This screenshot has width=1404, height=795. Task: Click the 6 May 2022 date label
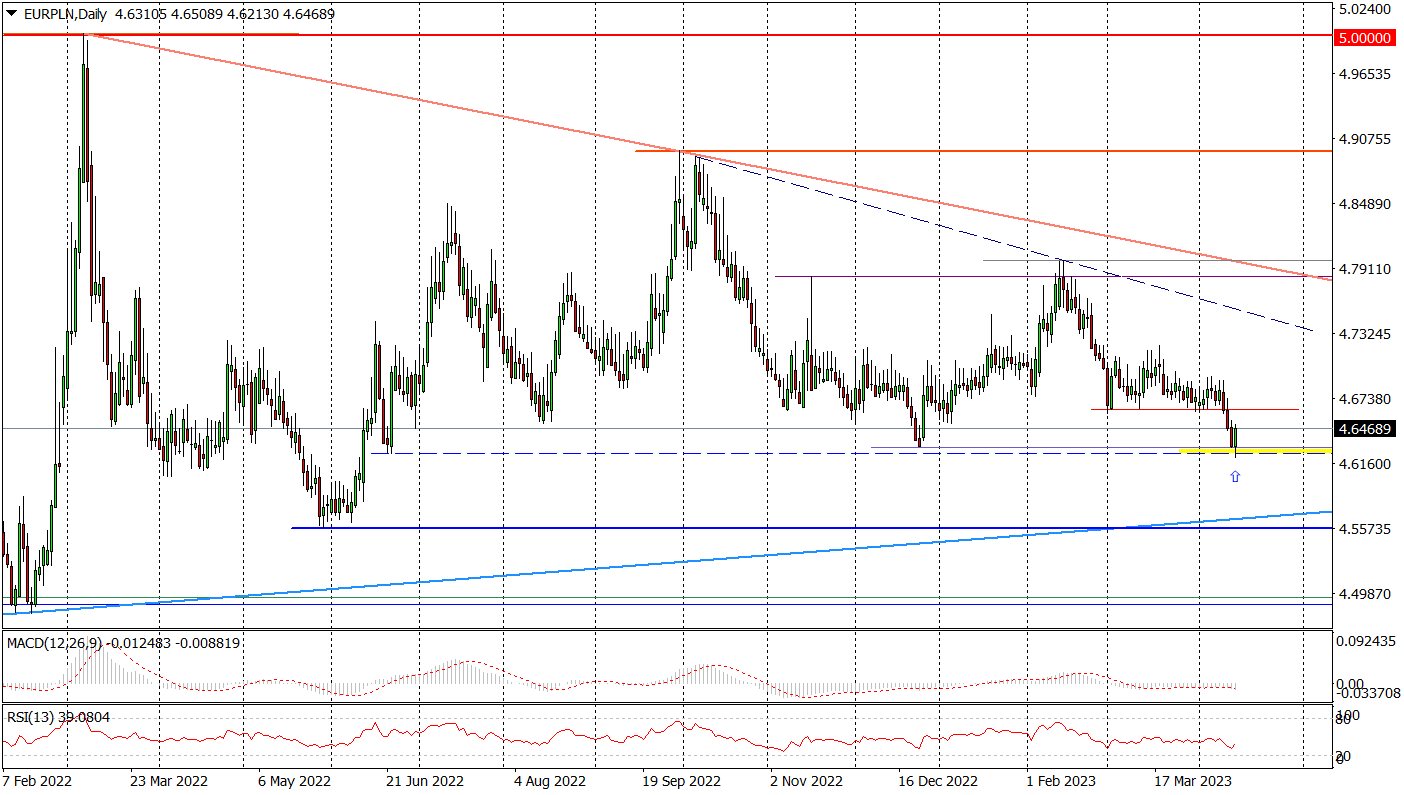tap(294, 780)
